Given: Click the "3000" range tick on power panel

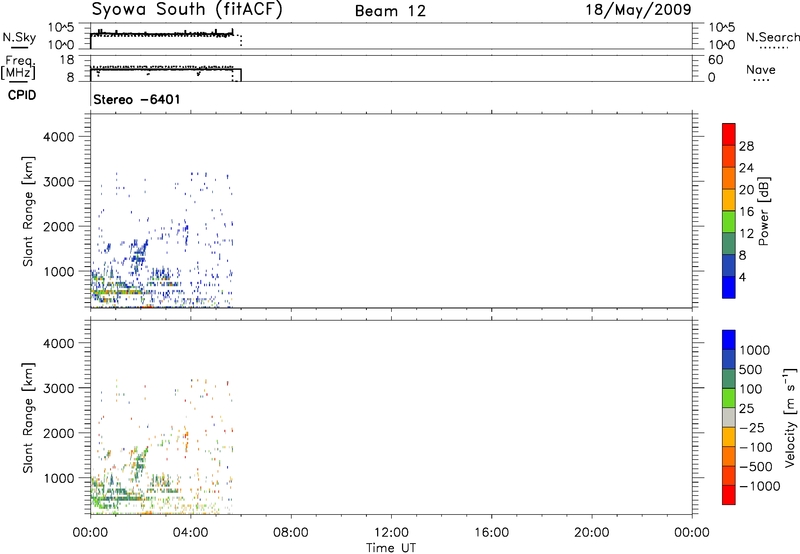Looking at the screenshot, I should tap(58, 182).
